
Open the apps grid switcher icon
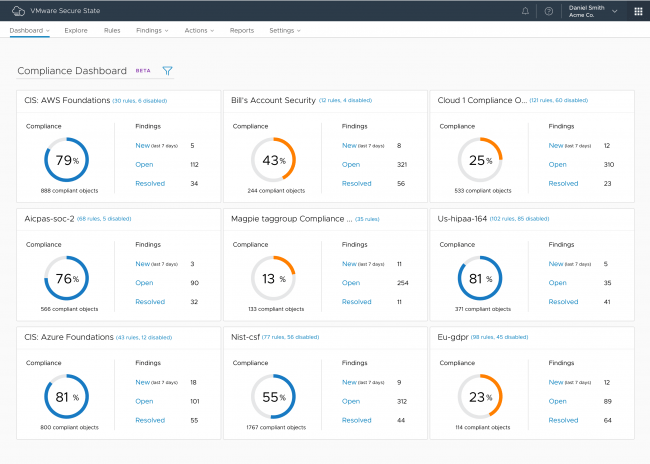(x=638, y=11)
